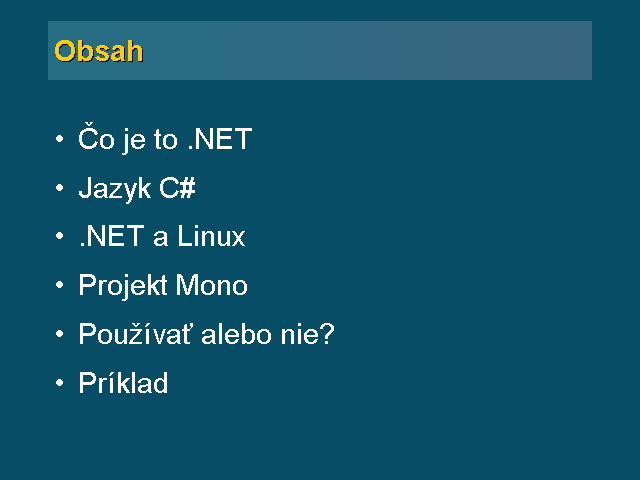Click the question mark after 'nie'
This screenshot has height=480, width=640.
tap(327, 334)
